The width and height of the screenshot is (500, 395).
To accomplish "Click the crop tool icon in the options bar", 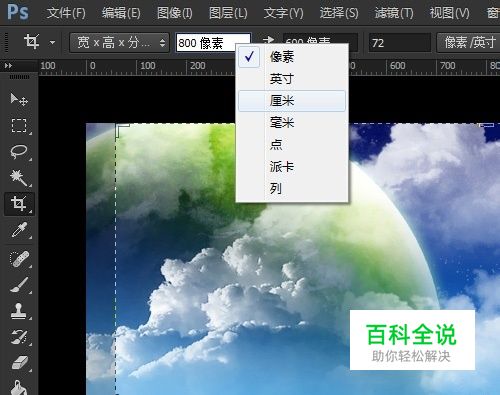I will pyautogui.click(x=32, y=42).
